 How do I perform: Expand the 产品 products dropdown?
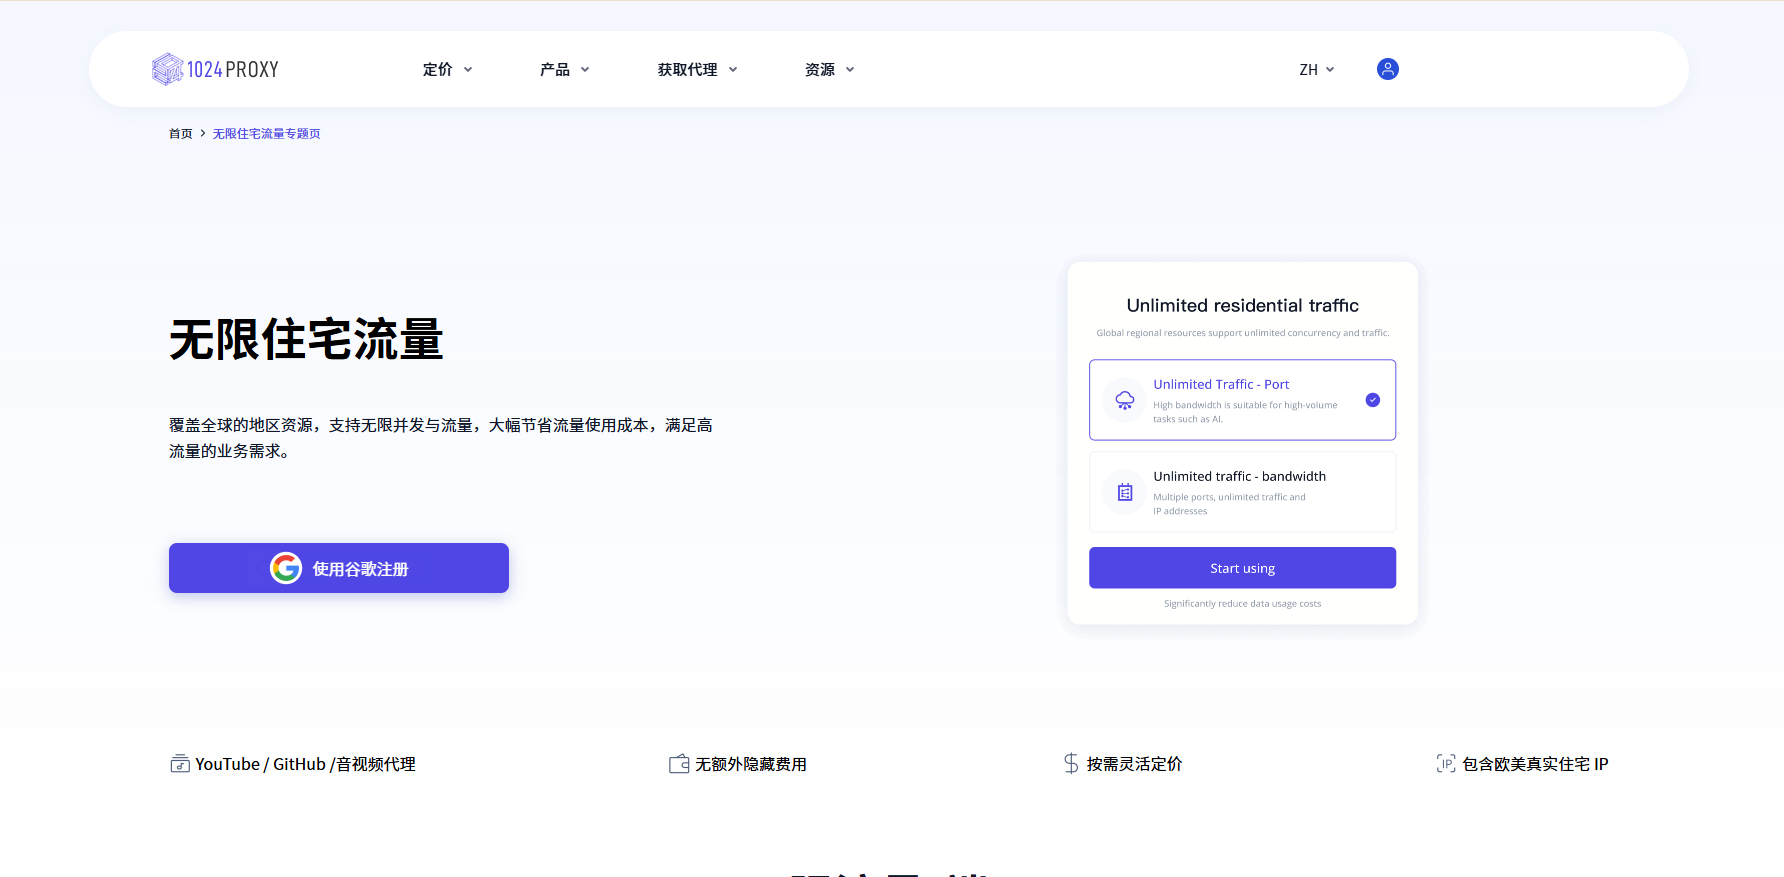(564, 70)
